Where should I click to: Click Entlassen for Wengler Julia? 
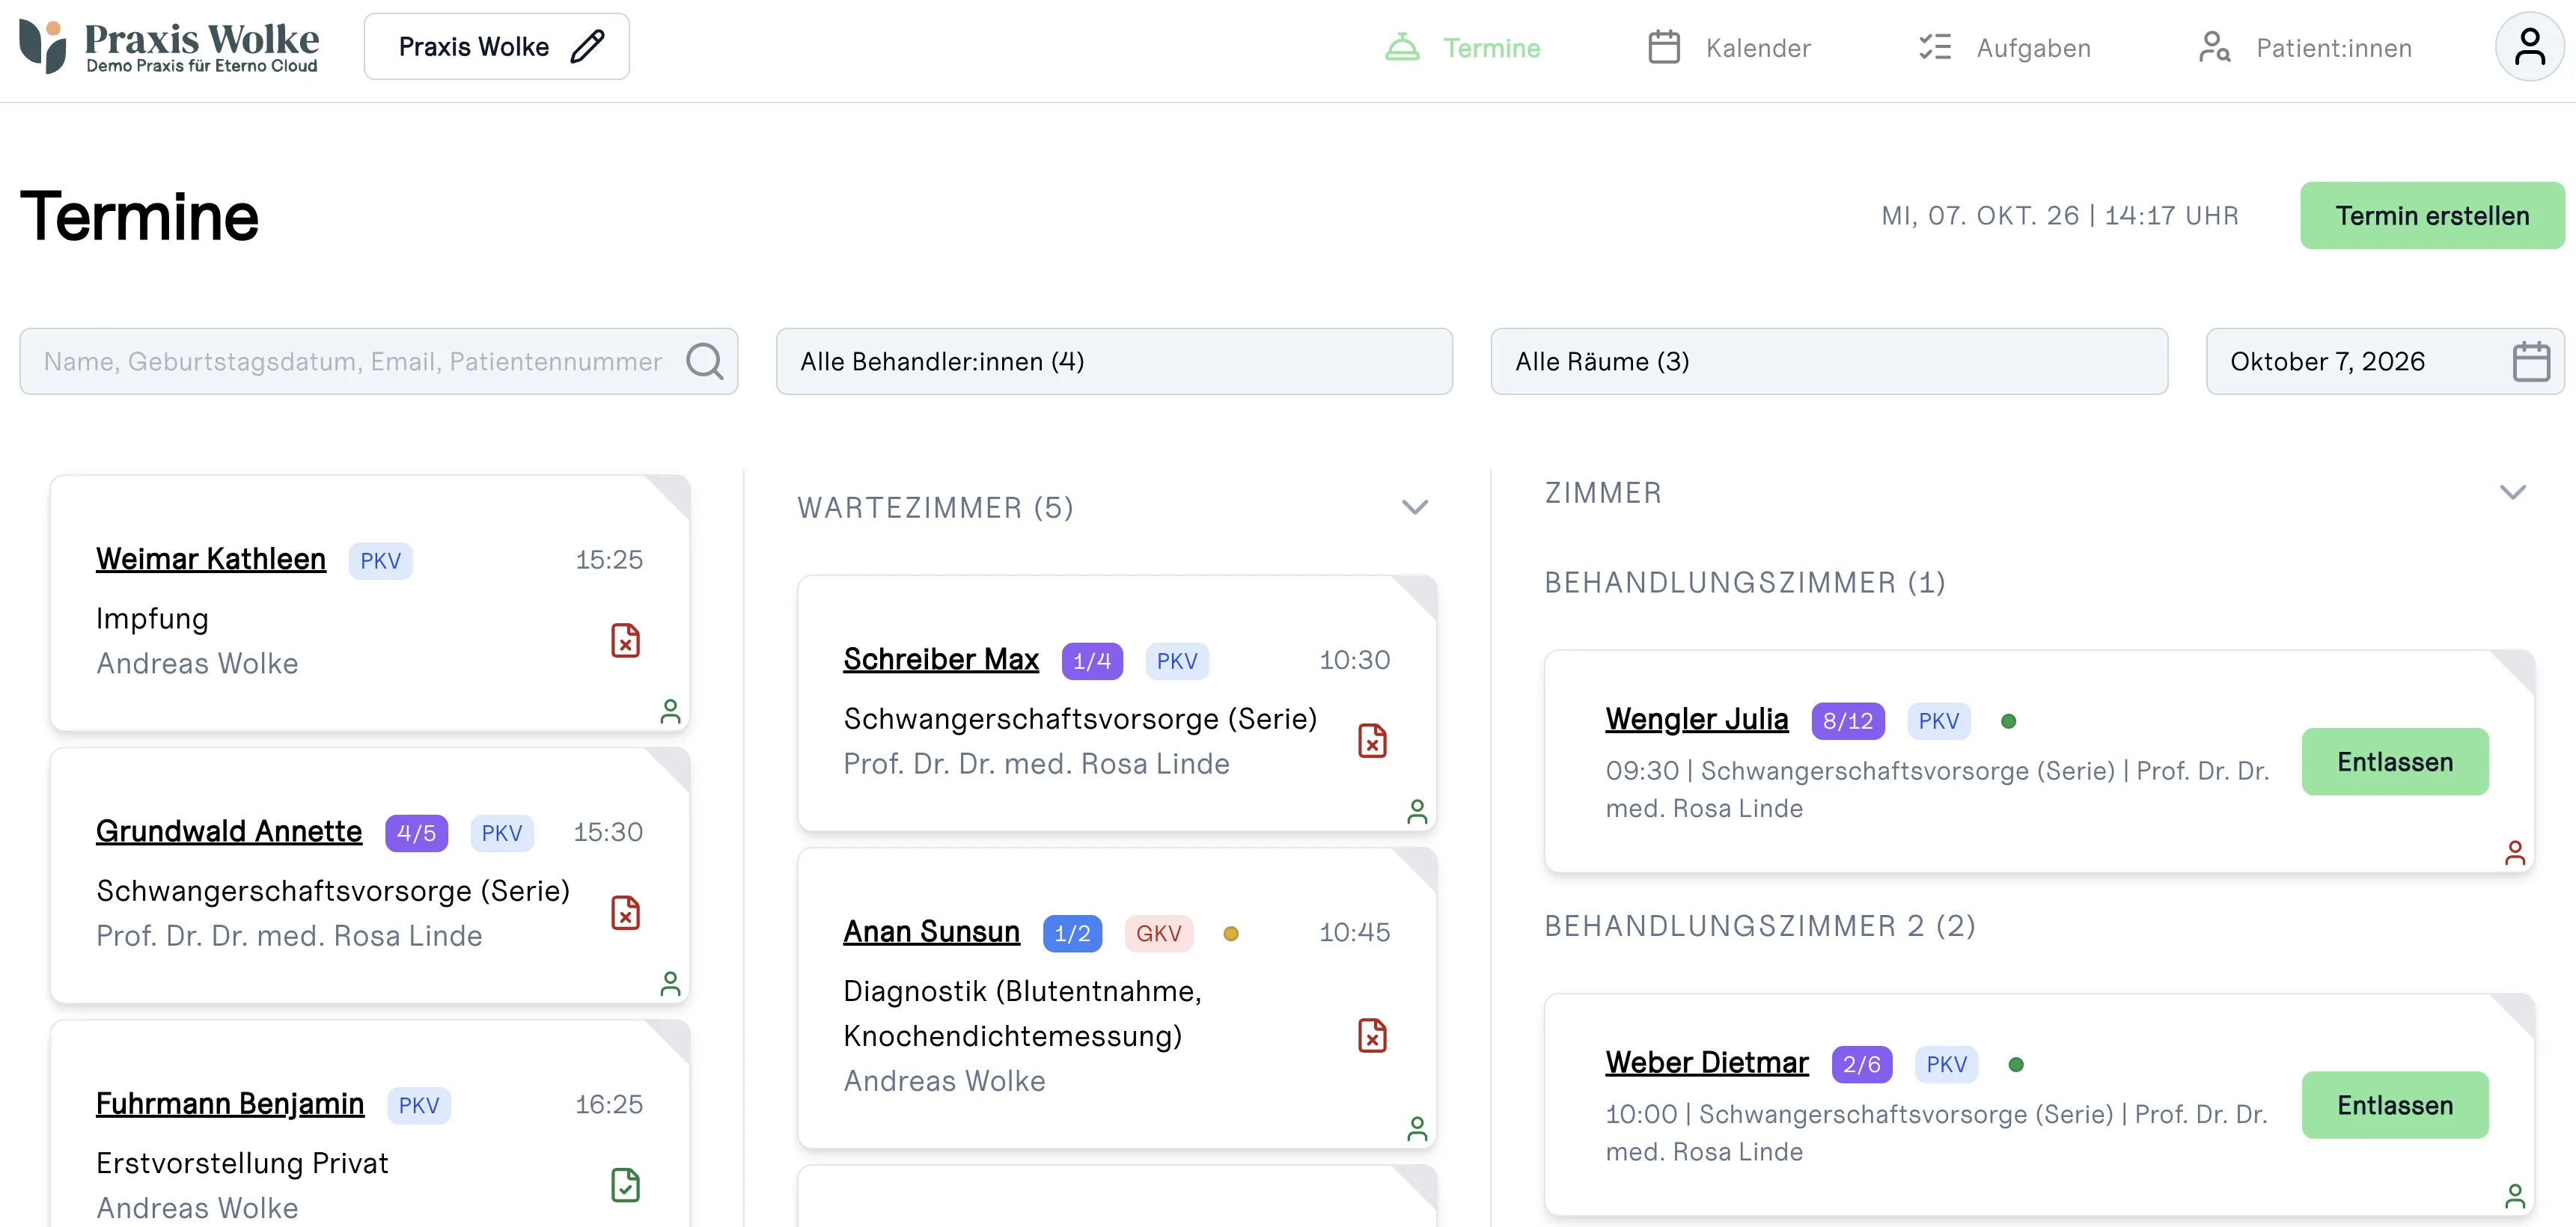pyautogui.click(x=2394, y=761)
